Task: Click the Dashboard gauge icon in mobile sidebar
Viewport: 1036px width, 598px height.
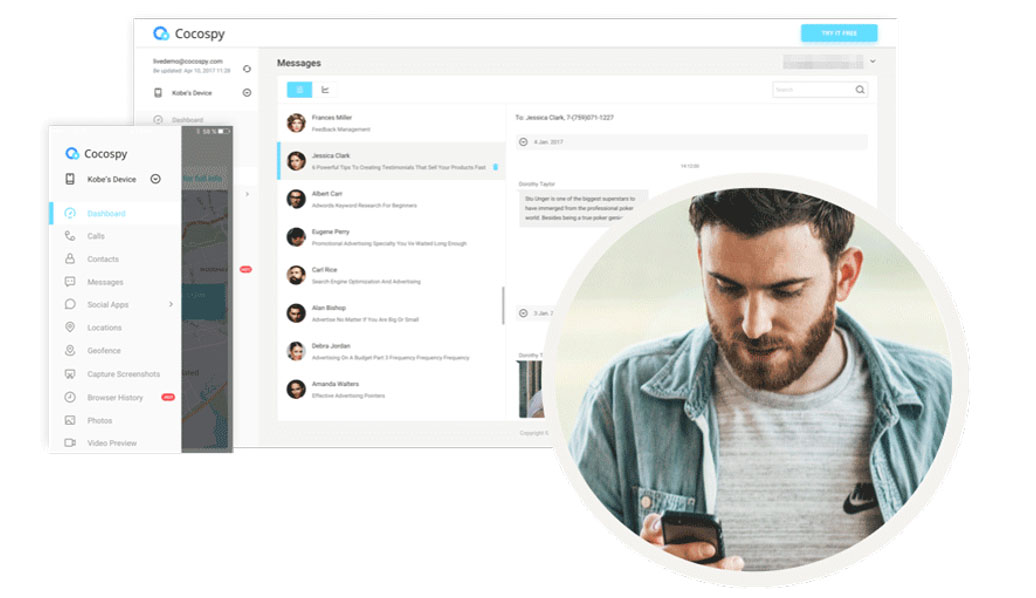Action: pos(70,213)
